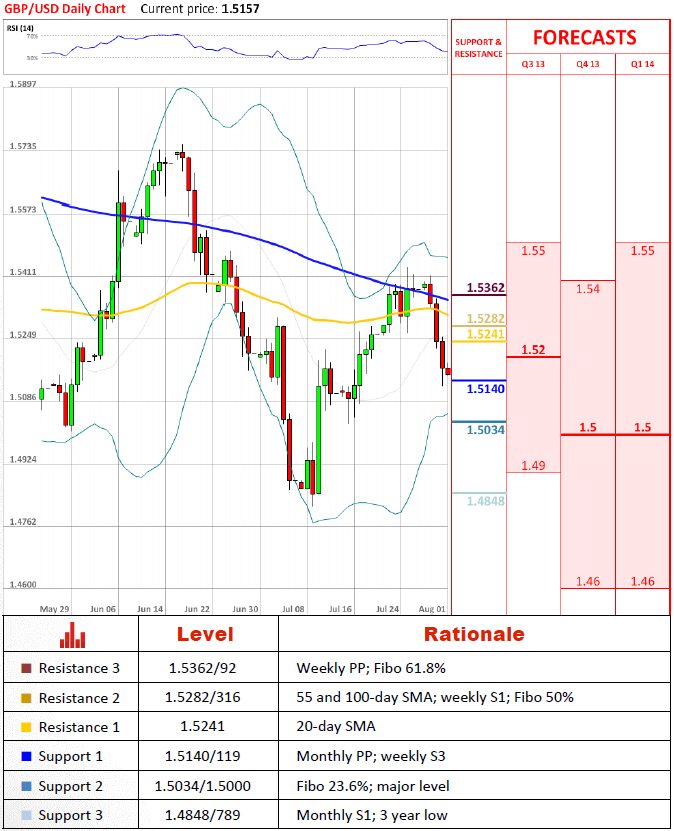Click the level cell 1.4848/789
This screenshot has height=831, width=674.
(202, 815)
